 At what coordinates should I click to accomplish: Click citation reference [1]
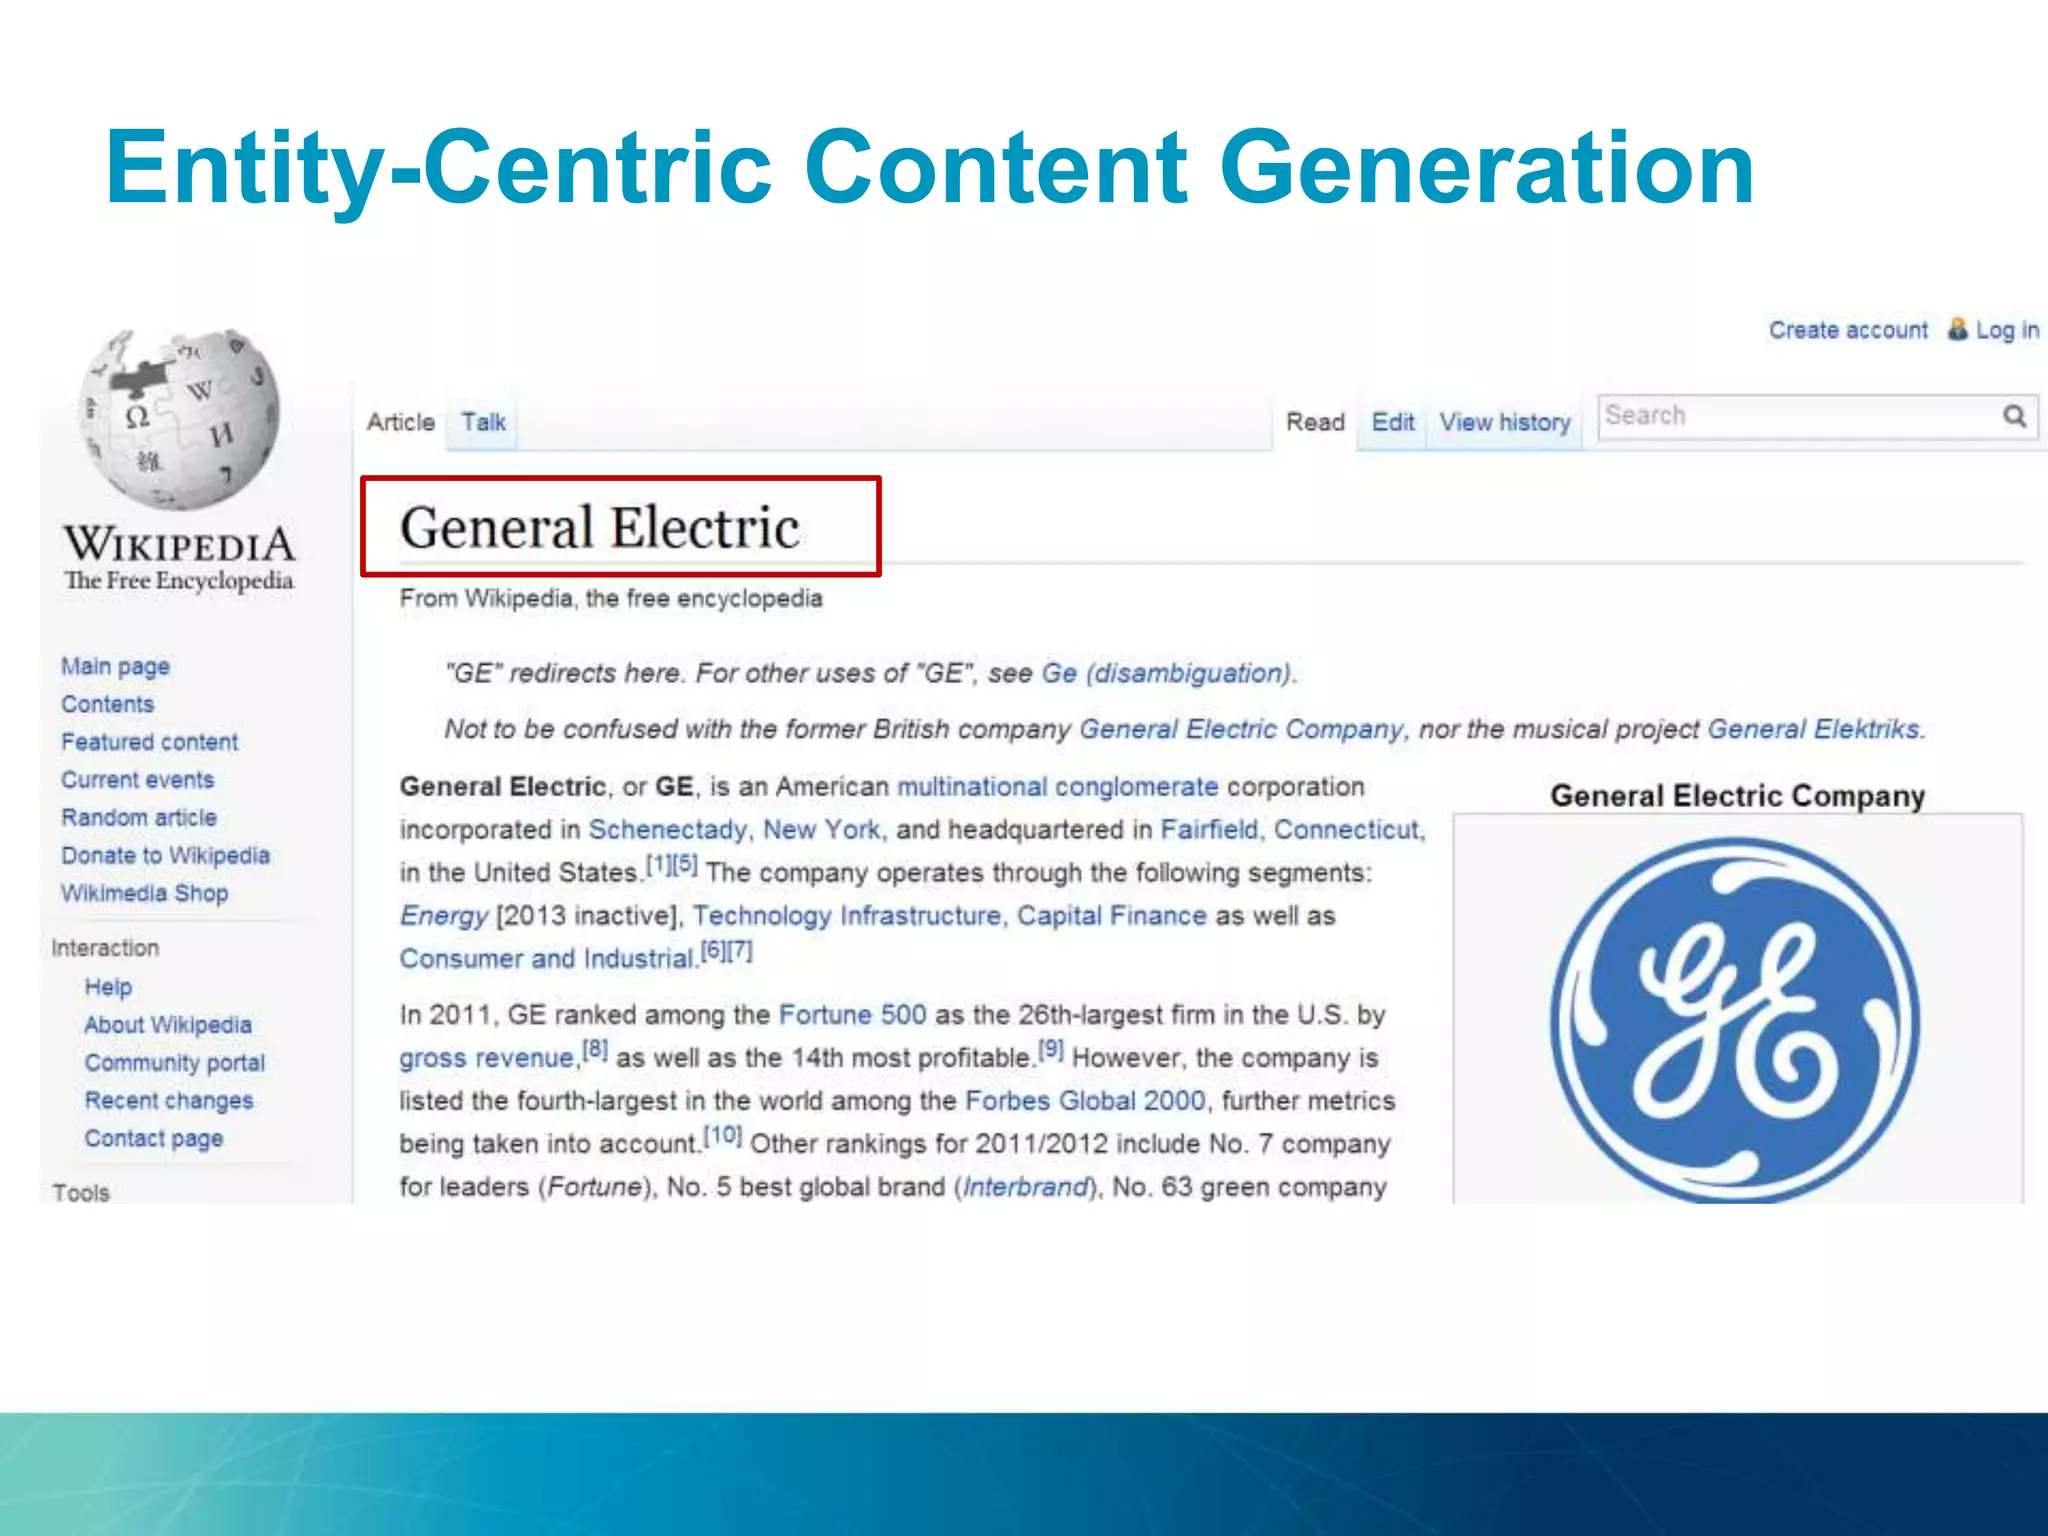point(658,864)
